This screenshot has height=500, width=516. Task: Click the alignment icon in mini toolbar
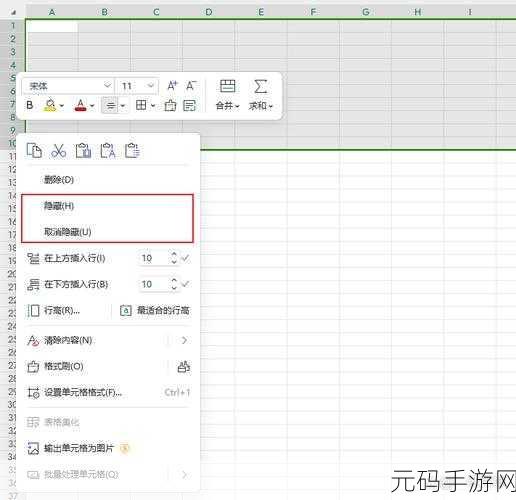point(110,106)
